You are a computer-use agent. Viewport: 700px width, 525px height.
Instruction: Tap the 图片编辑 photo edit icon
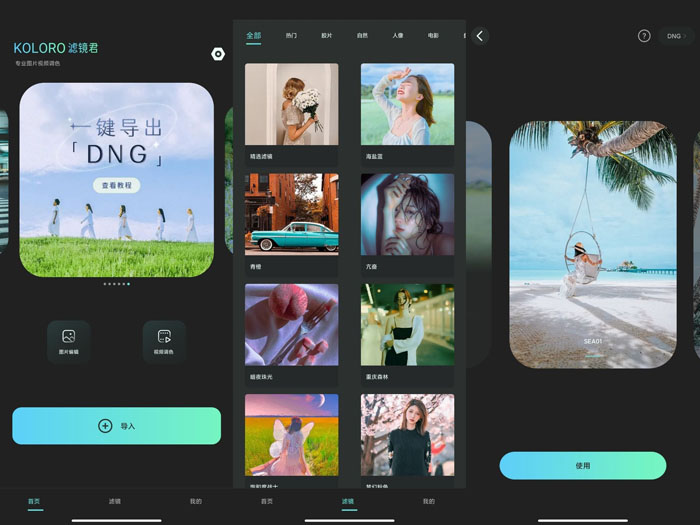[x=68, y=338]
